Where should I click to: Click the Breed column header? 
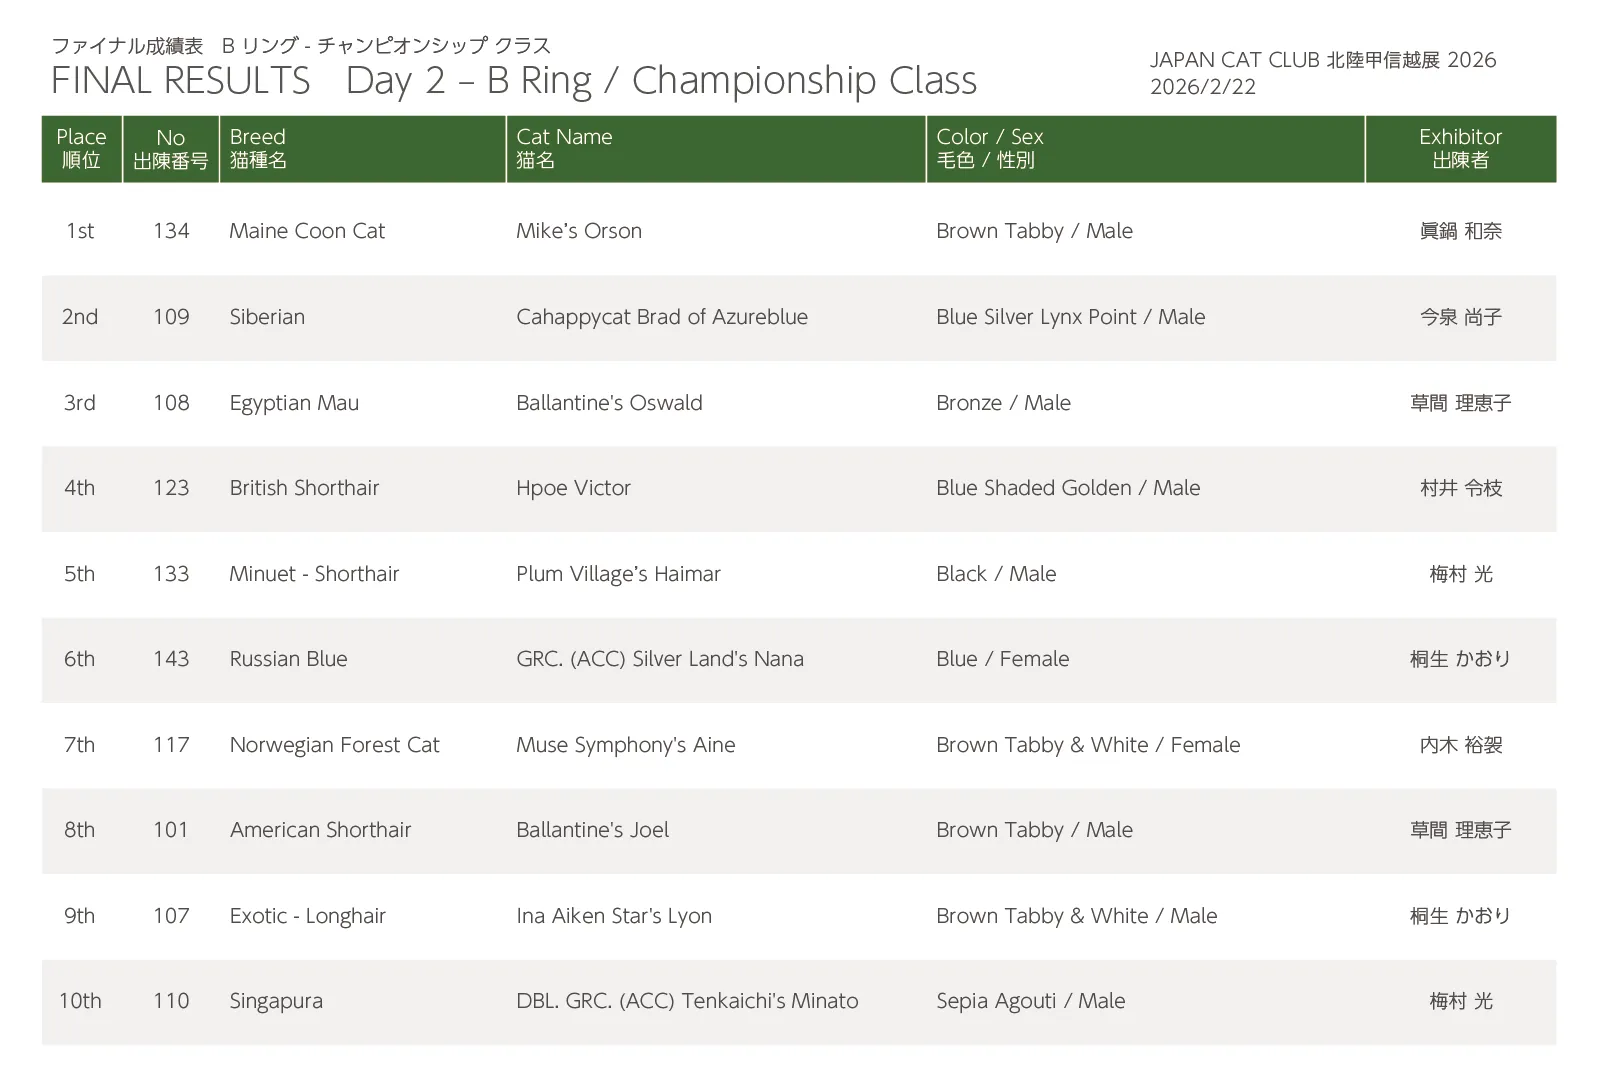click(258, 148)
